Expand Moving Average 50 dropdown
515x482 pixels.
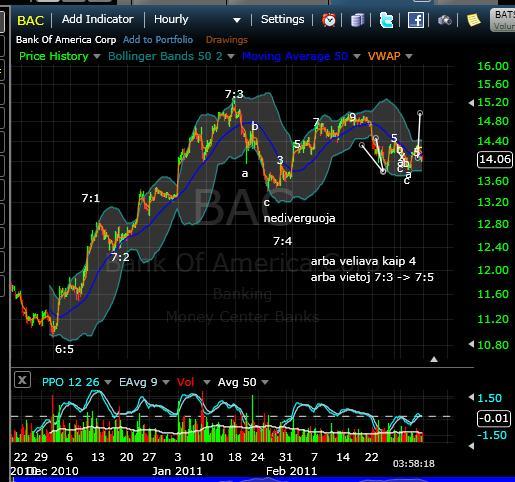[357, 56]
